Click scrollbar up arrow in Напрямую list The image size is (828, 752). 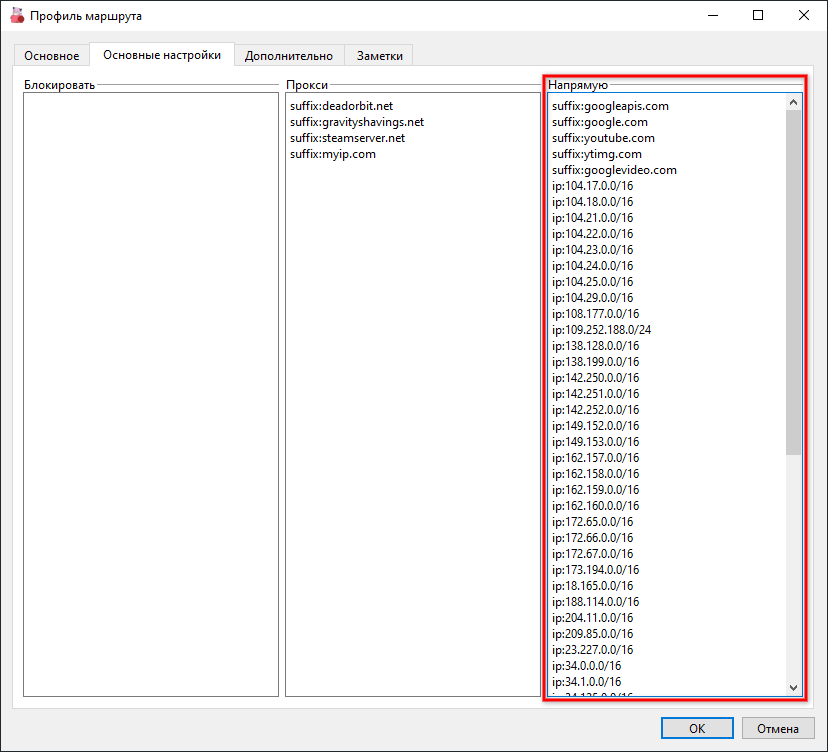(x=793, y=102)
